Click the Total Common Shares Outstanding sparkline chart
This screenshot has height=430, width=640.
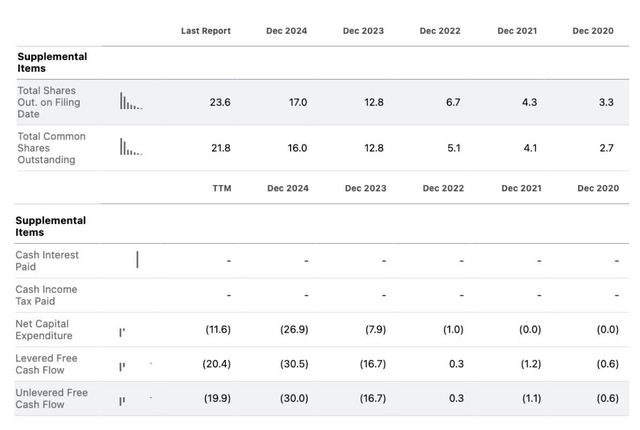131,148
